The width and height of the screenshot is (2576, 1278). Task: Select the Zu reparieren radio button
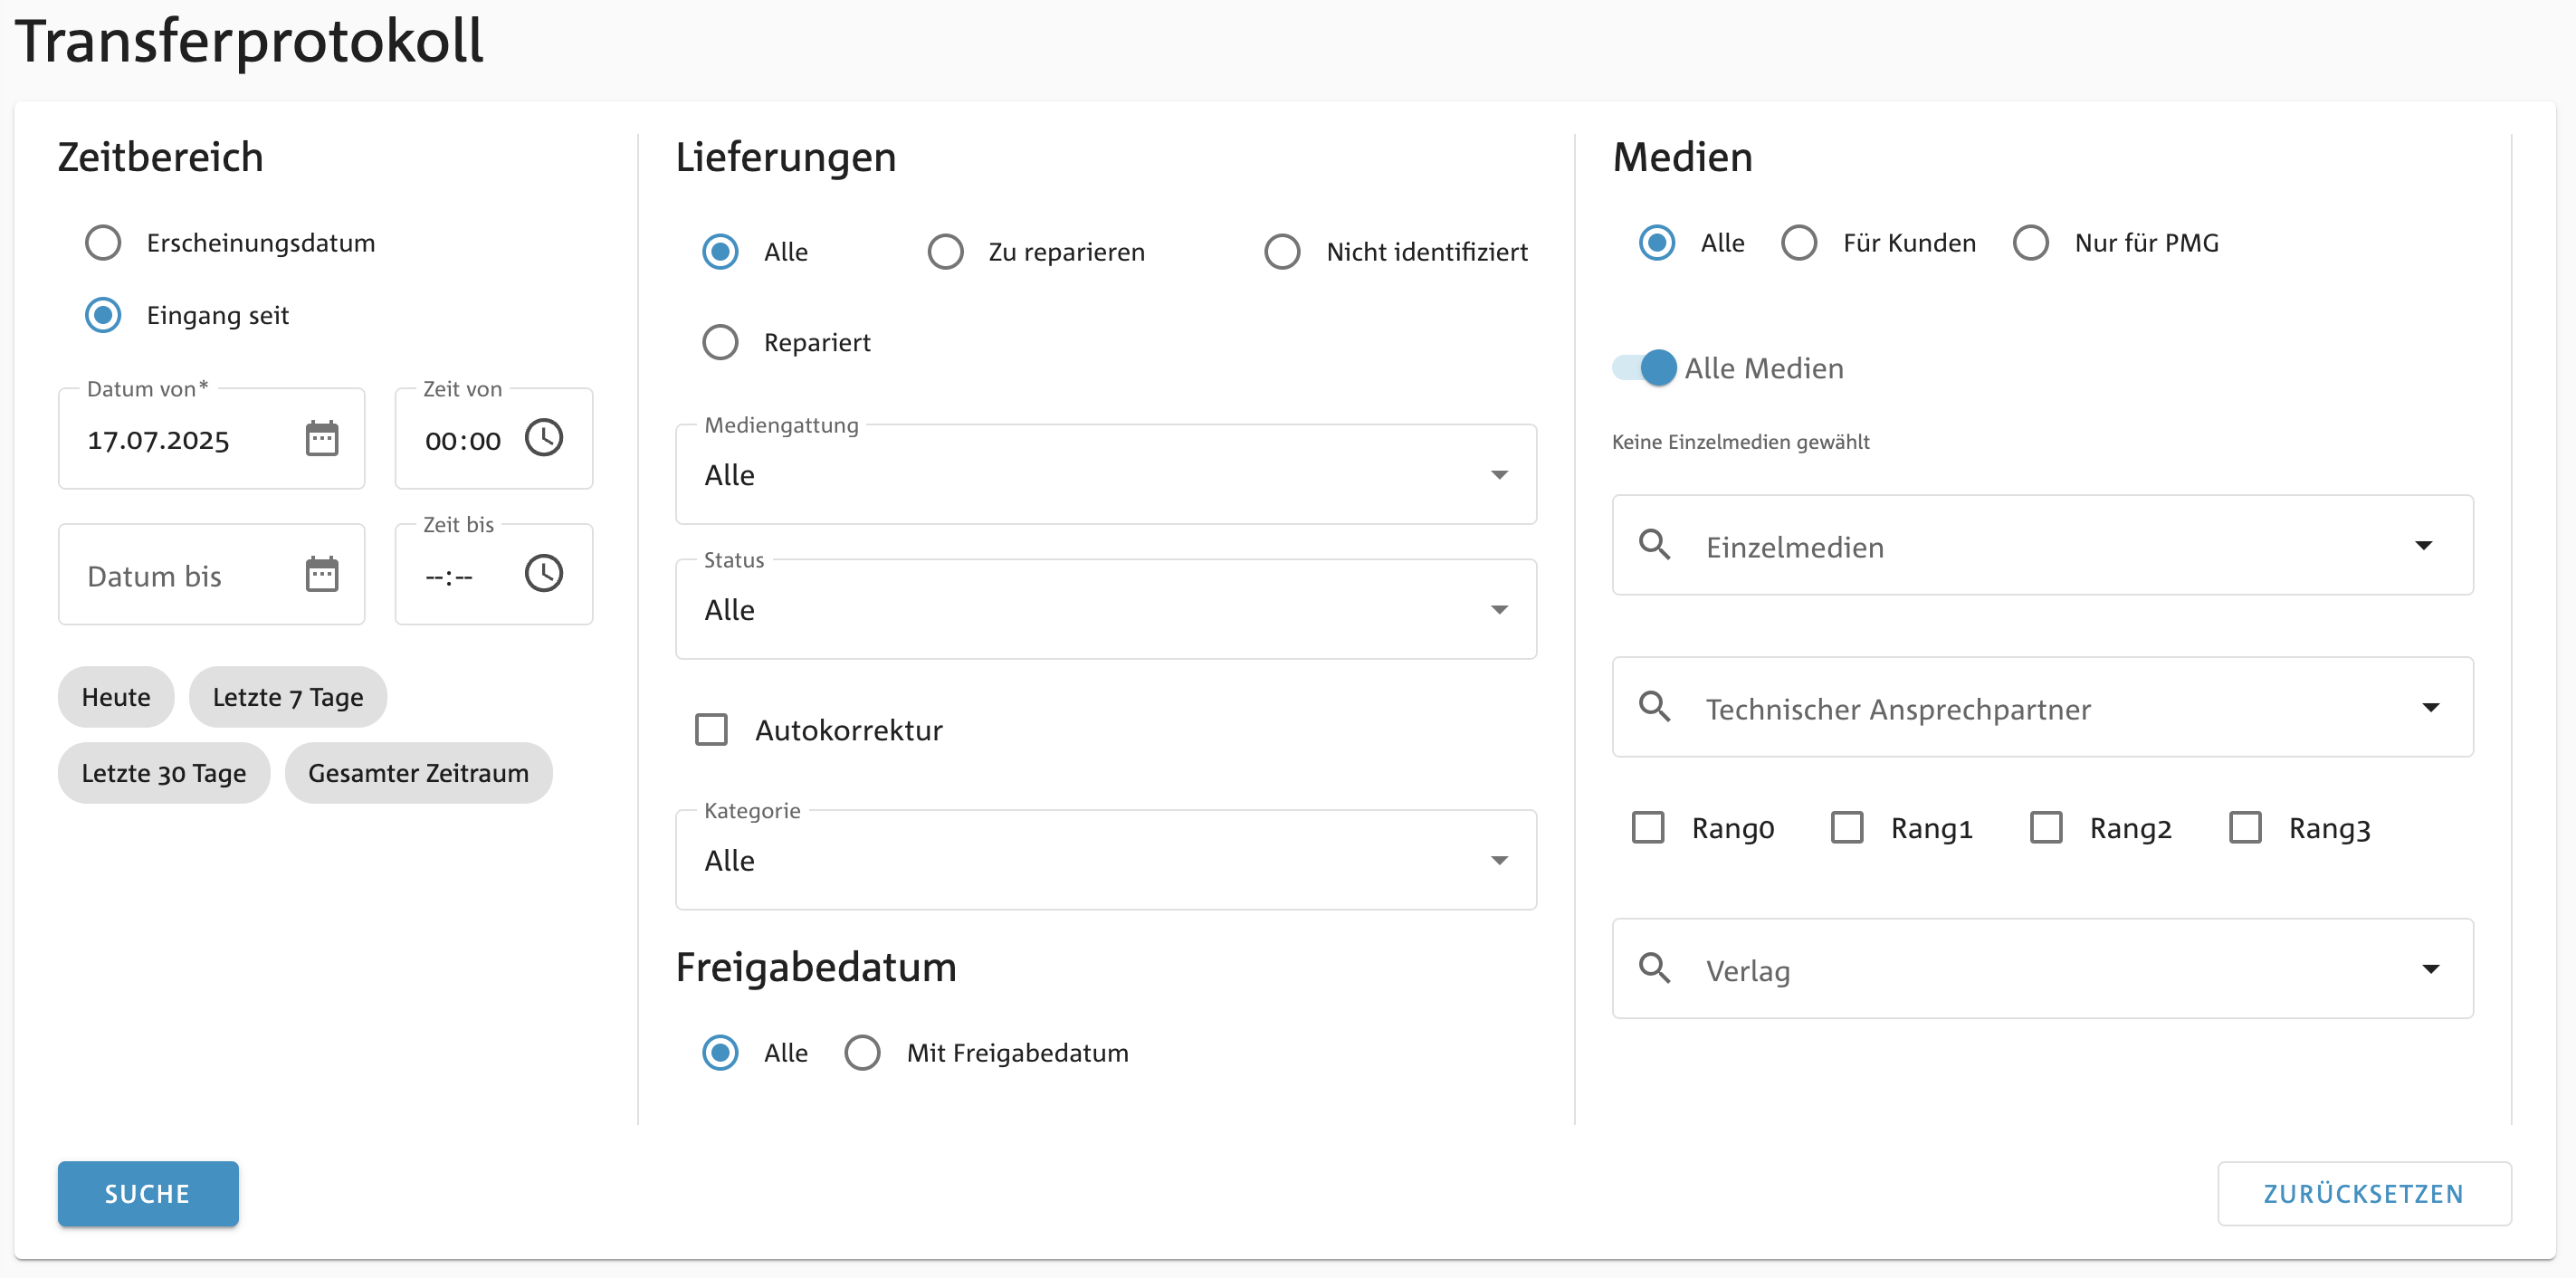click(x=945, y=252)
